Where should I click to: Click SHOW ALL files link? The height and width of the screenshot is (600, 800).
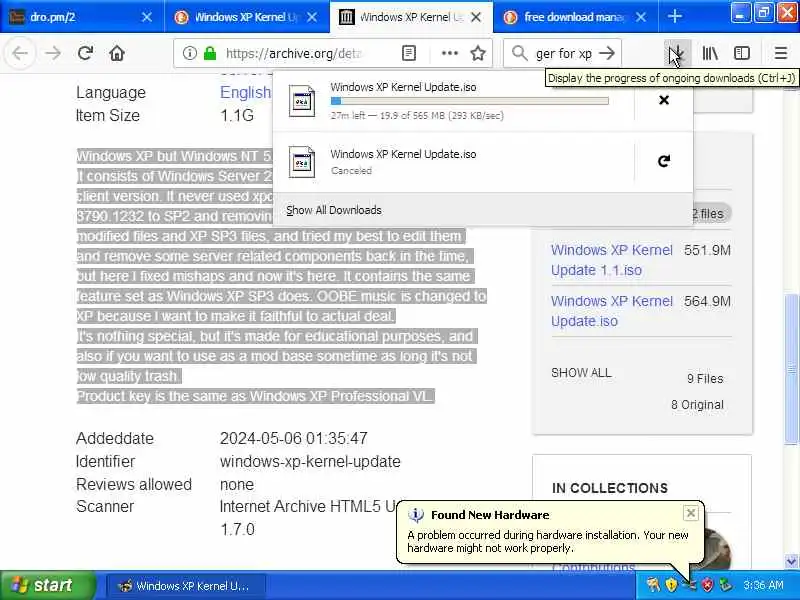[581, 373]
